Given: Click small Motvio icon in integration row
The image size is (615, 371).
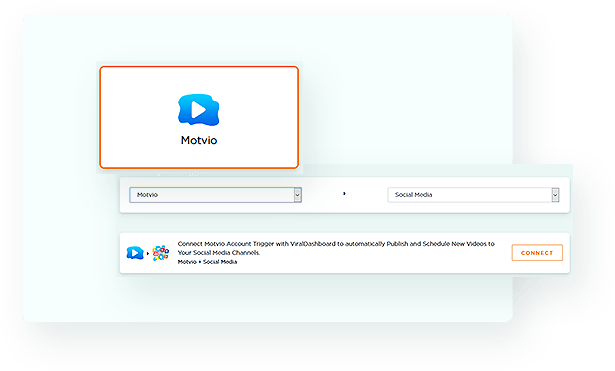Looking at the screenshot, I should pyautogui.click(x=135, y=253).
